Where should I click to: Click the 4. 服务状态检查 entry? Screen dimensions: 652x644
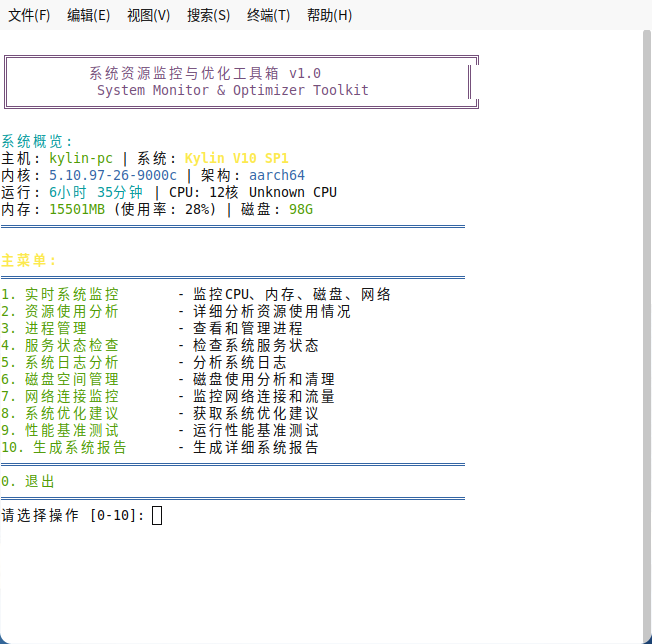tap(60, 345)
